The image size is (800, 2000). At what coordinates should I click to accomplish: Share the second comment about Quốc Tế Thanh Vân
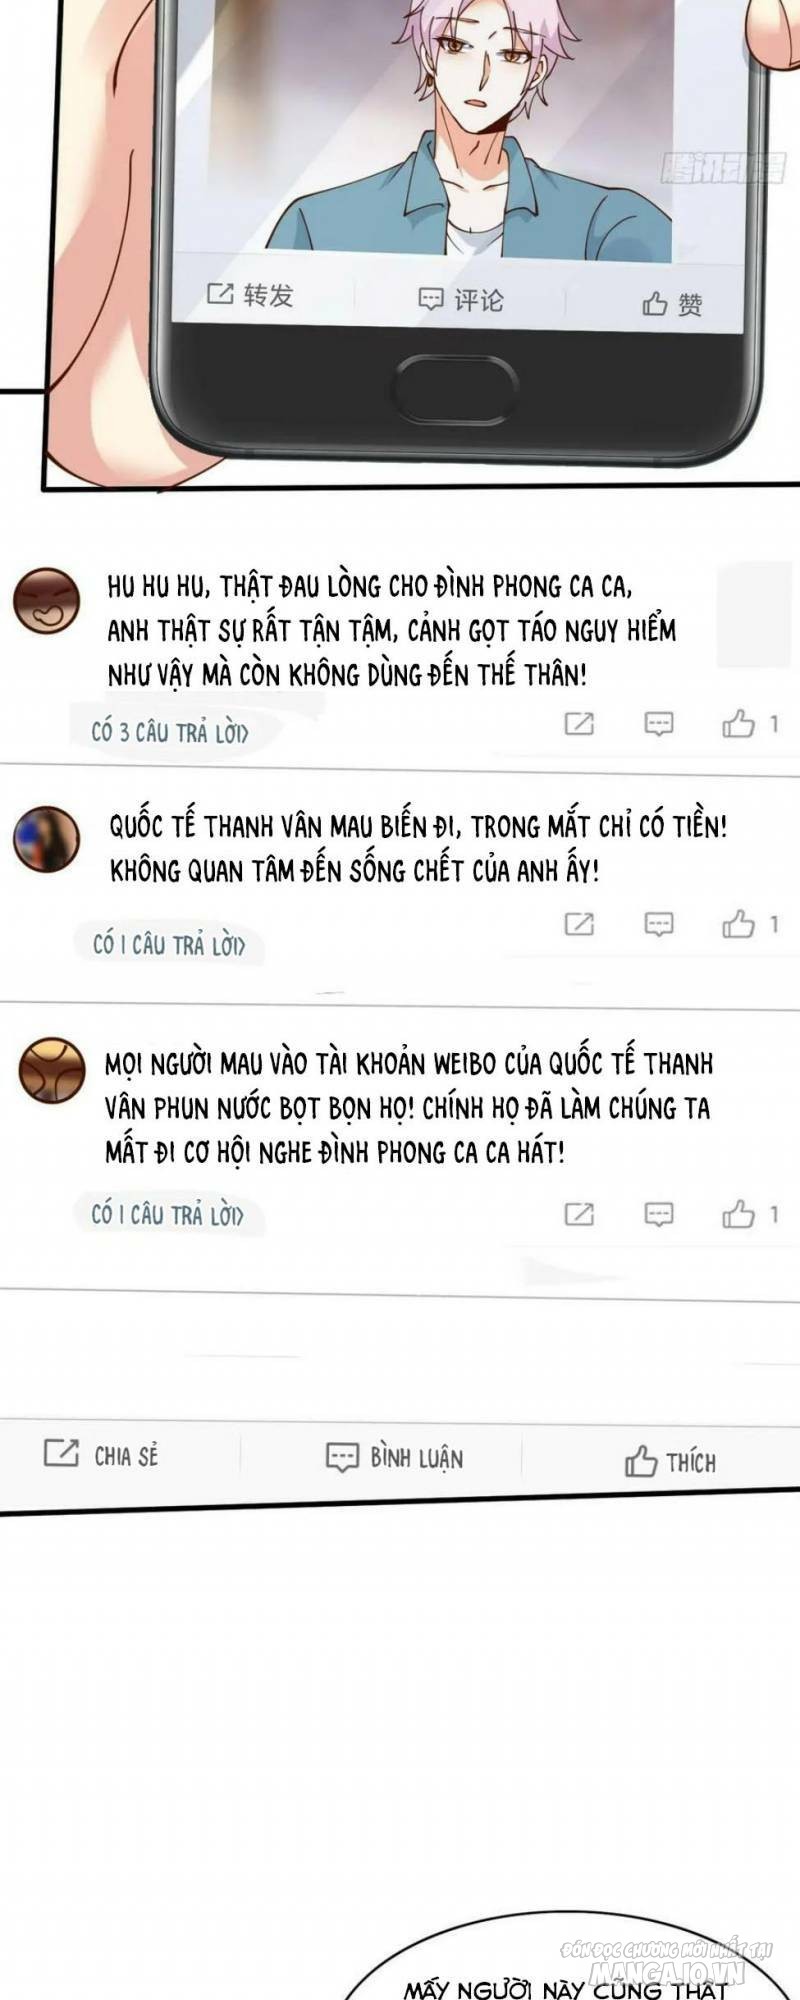[x=579, y=924]
